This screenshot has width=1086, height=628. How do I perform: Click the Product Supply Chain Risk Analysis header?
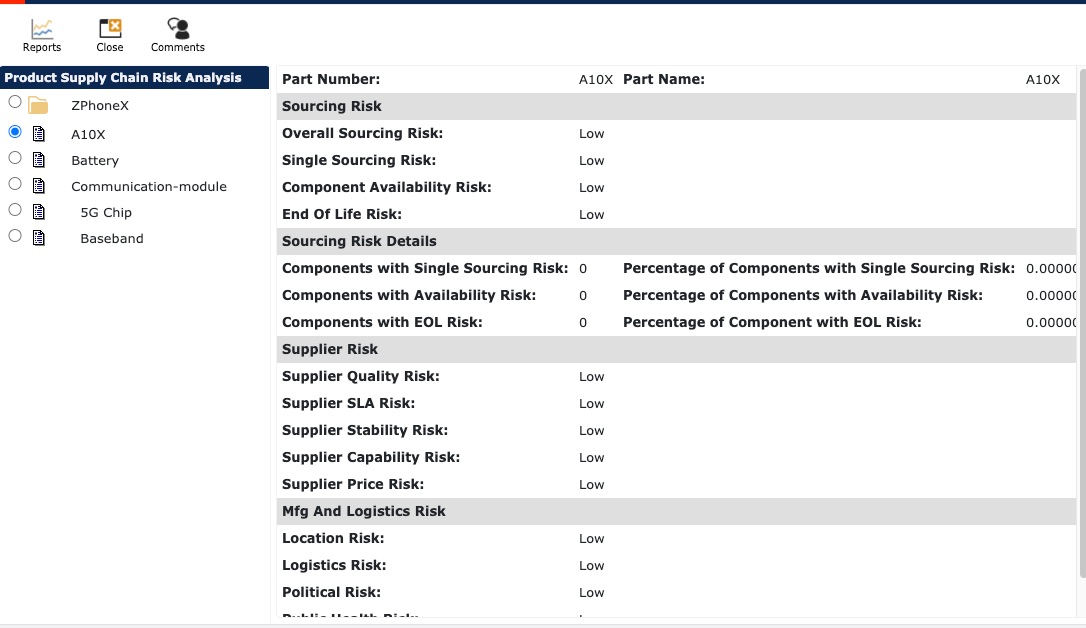pyautogui.click(x=134, y=78)
